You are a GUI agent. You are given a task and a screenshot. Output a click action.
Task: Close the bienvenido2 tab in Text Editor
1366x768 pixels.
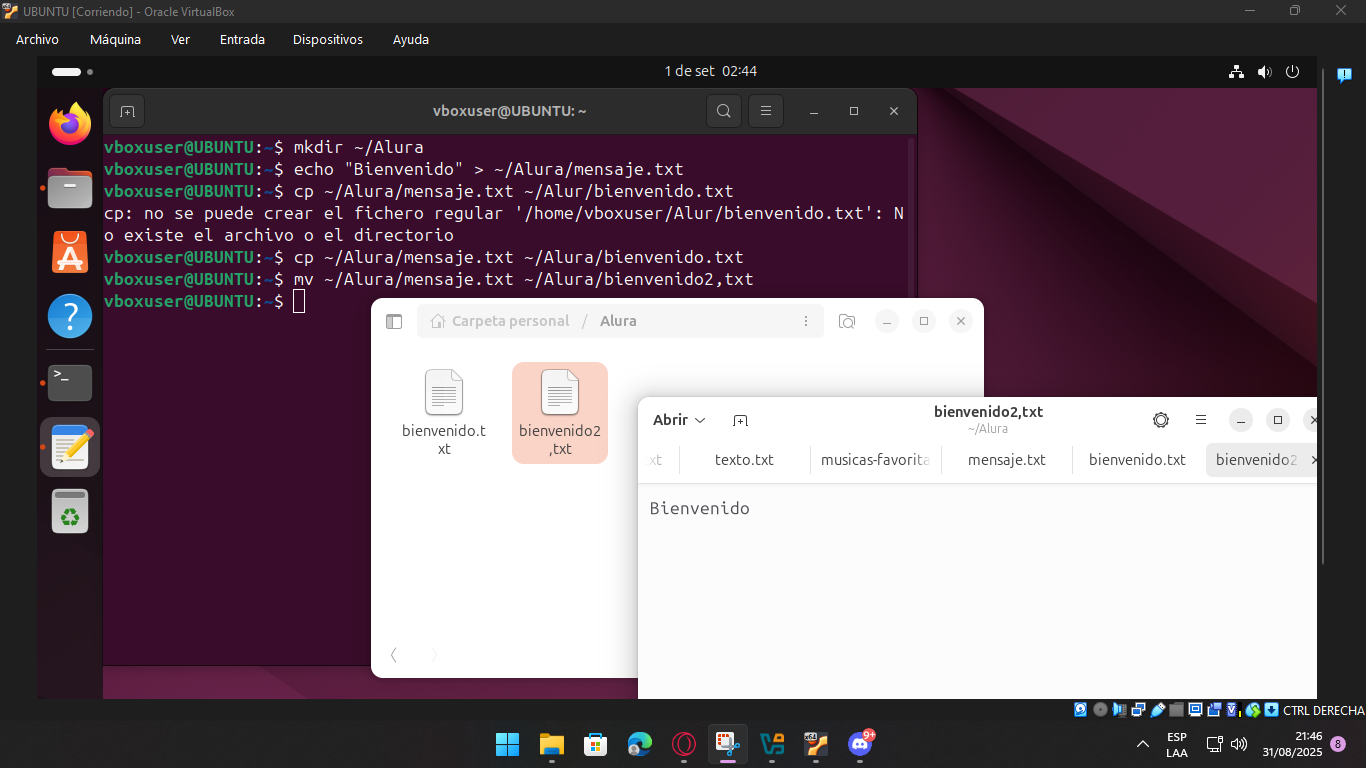[x=1313, y=460]
